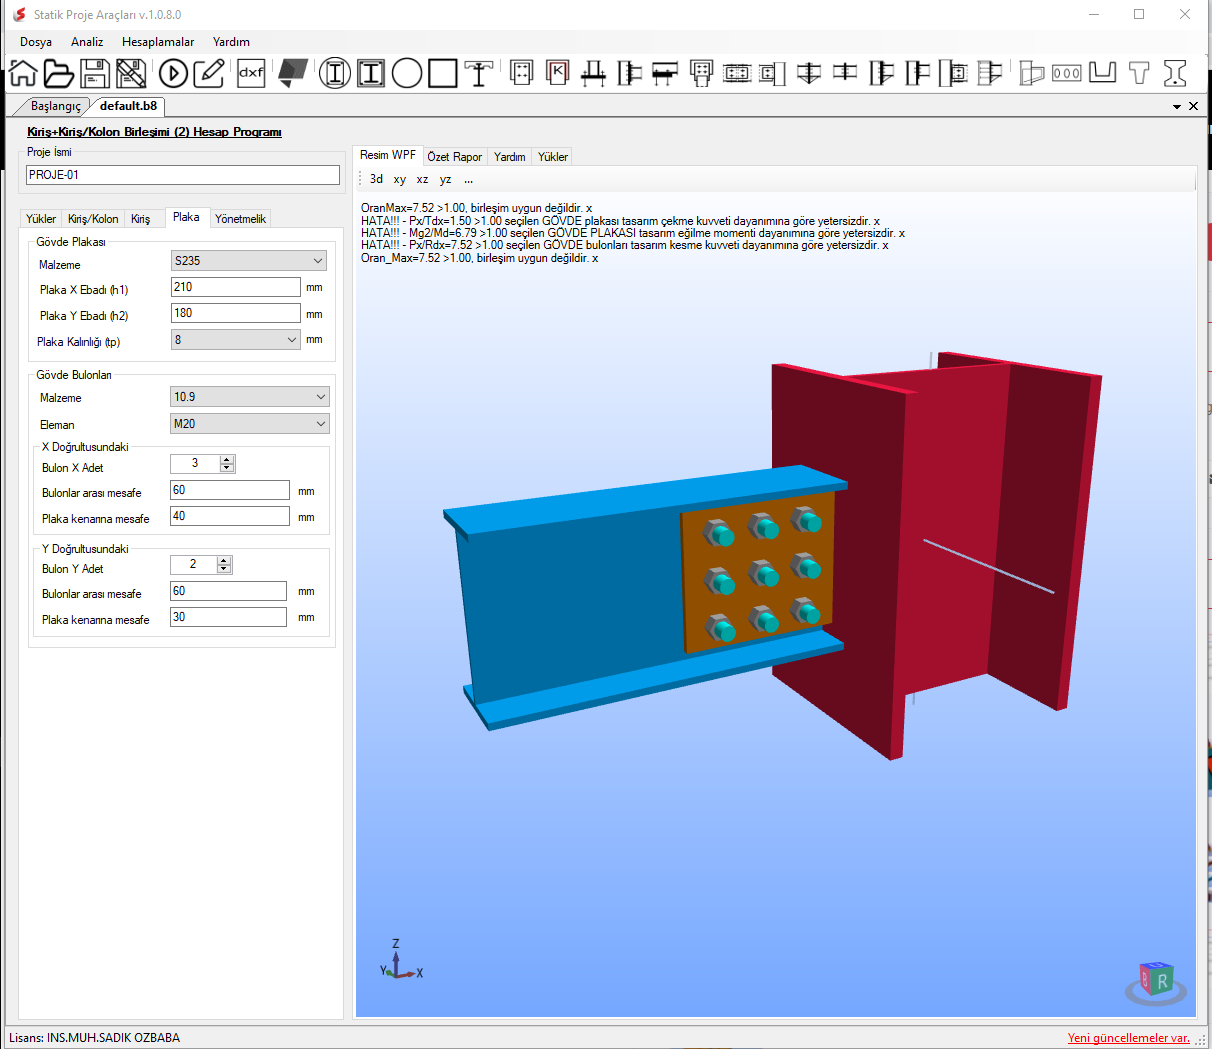Open the tab list dropdown arrow at right
The image size is (1212, 1049).
coord(1177,106)
